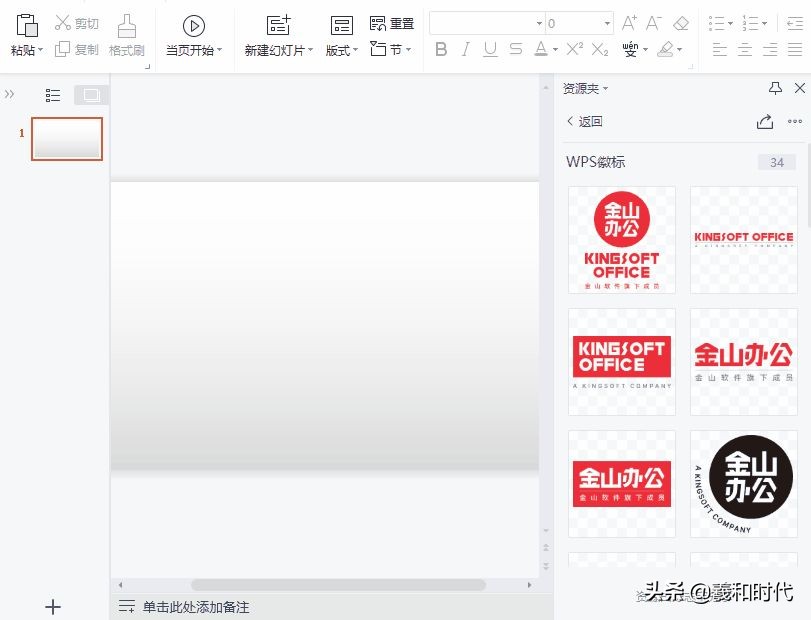This screenshot has height=620, width=811.
Task: Open the Layout (版式) menu icon
Action: point(341,25)
